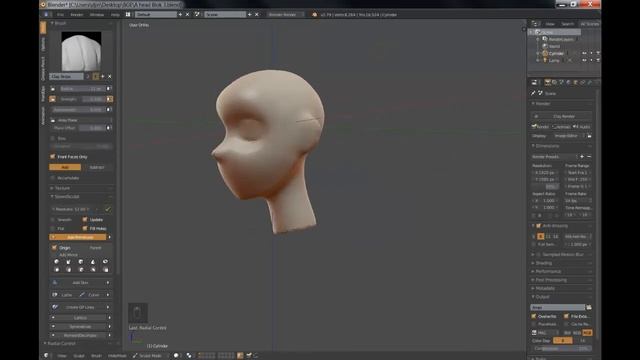Open the Help menu
Image resolution: width=640 pixels, height=360 pixels.
pos(116,15)
